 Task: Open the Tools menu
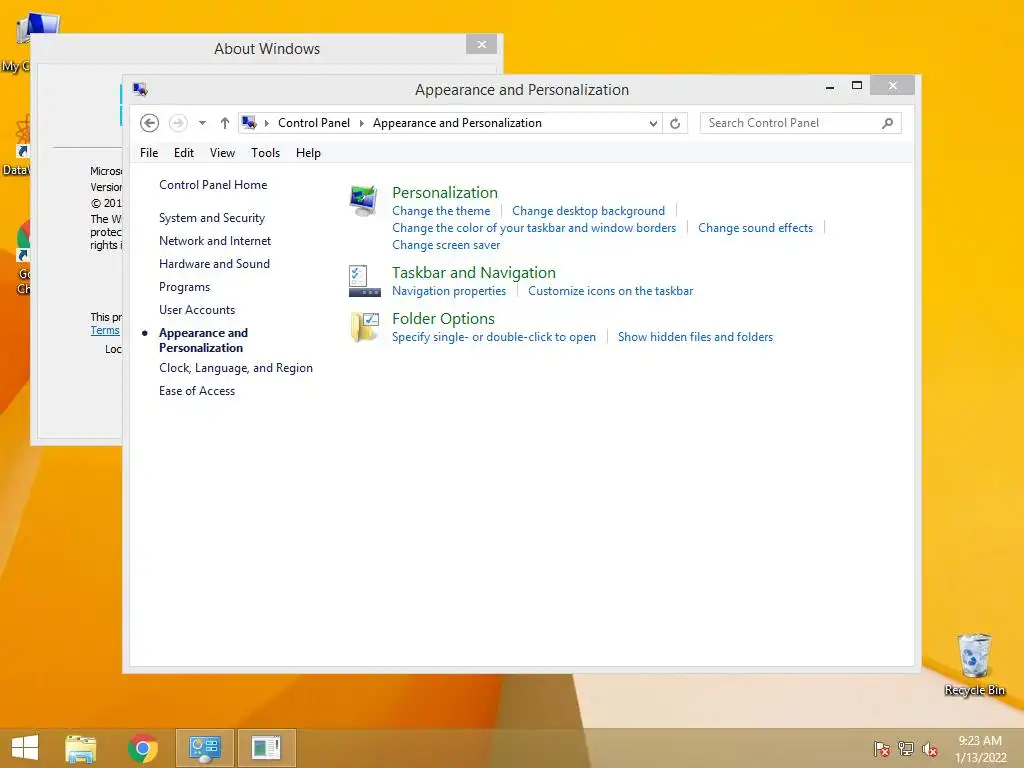(x=265, y=153)
